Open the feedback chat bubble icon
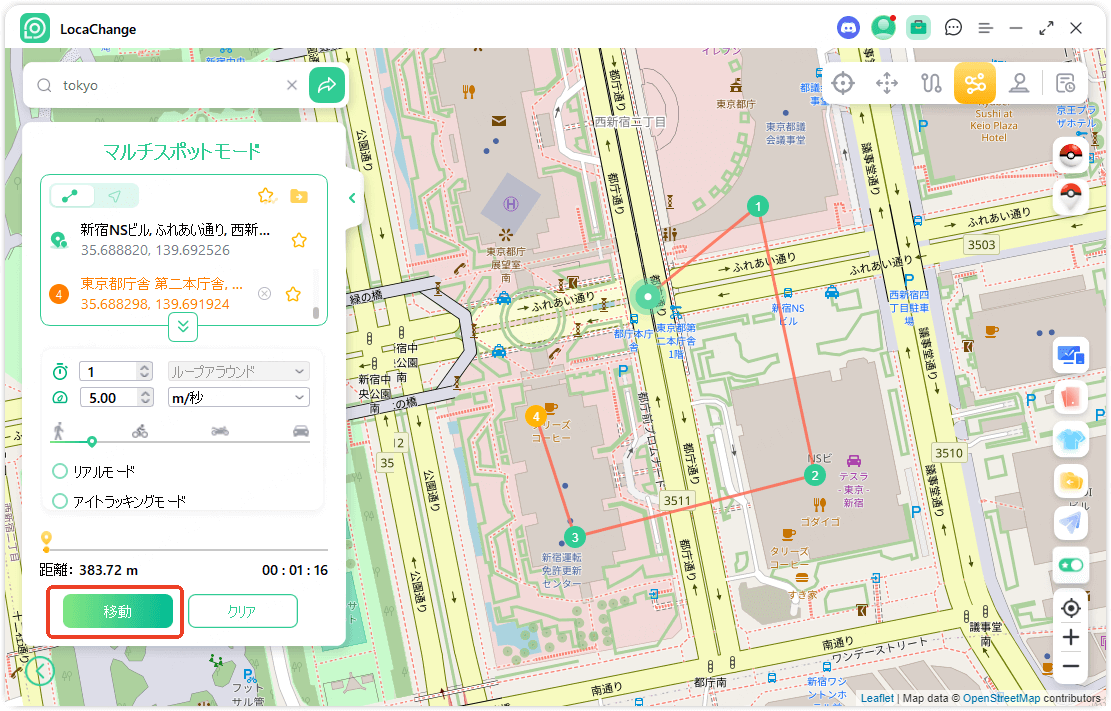 [954, 28]
